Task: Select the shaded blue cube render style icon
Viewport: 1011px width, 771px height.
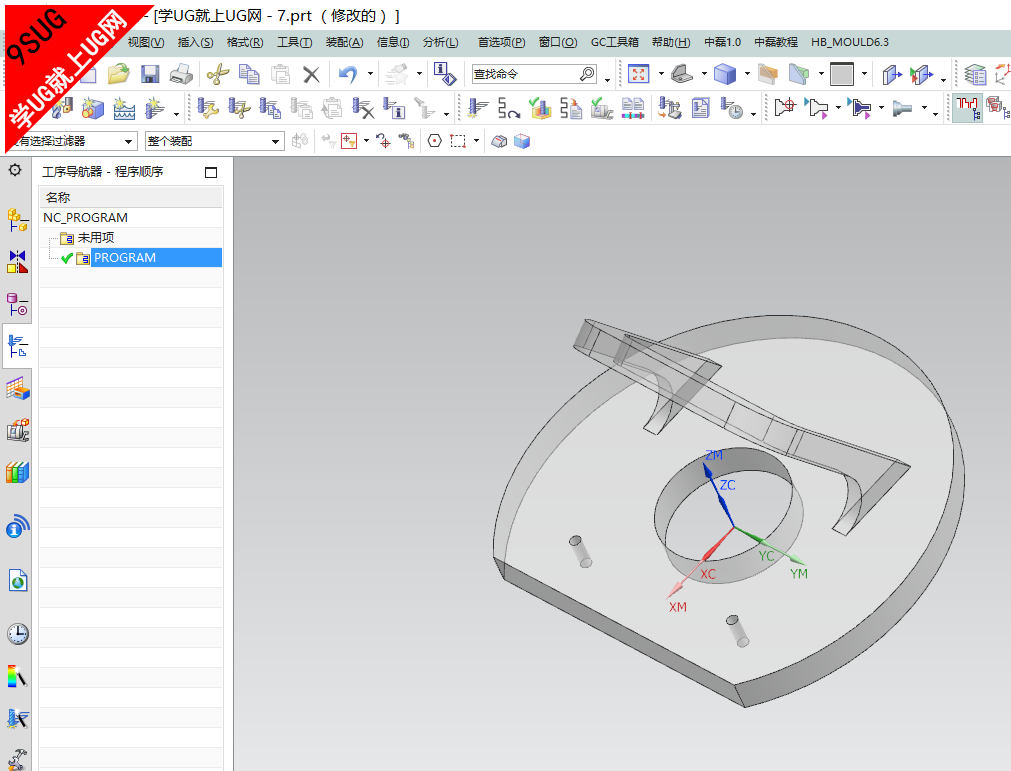Action: click(x=725, y=74)
